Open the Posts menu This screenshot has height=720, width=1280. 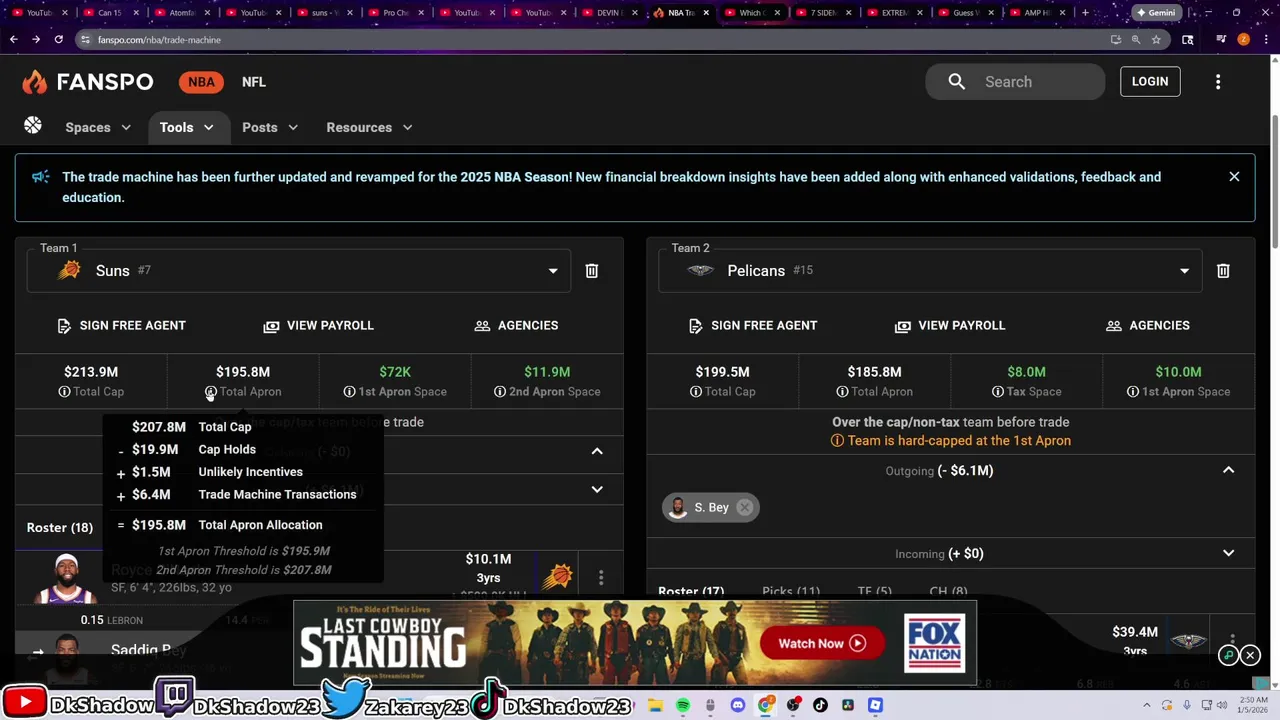click(x=270, y=127)
